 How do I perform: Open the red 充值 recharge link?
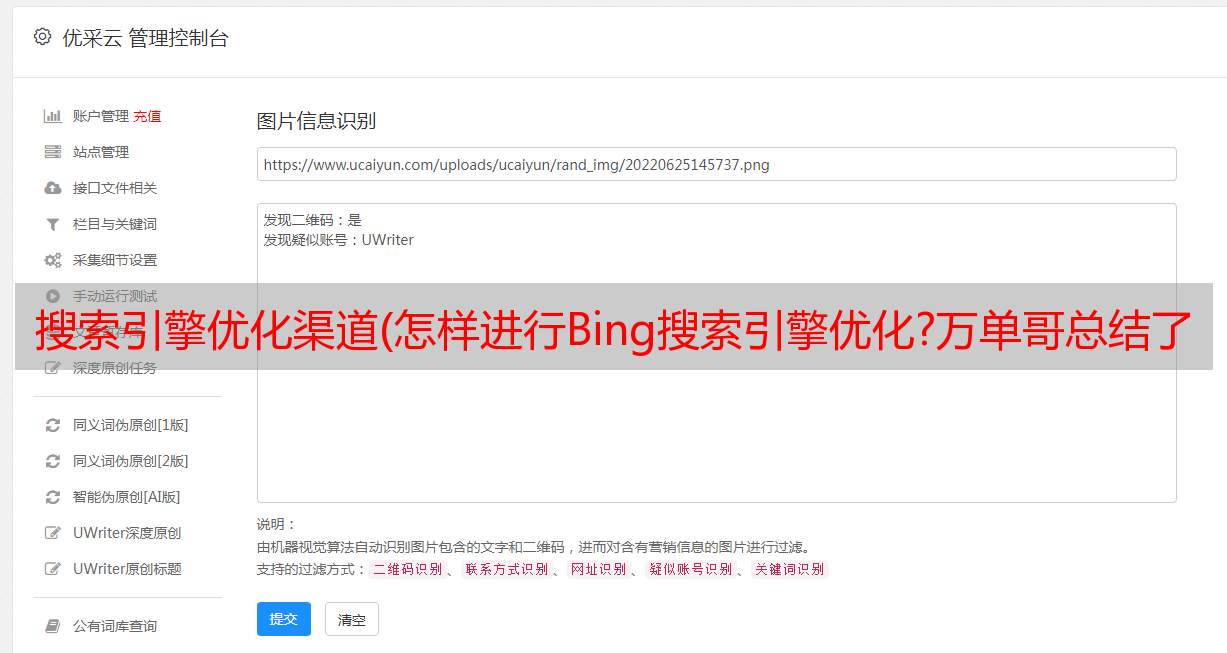(x=147, y=116)
